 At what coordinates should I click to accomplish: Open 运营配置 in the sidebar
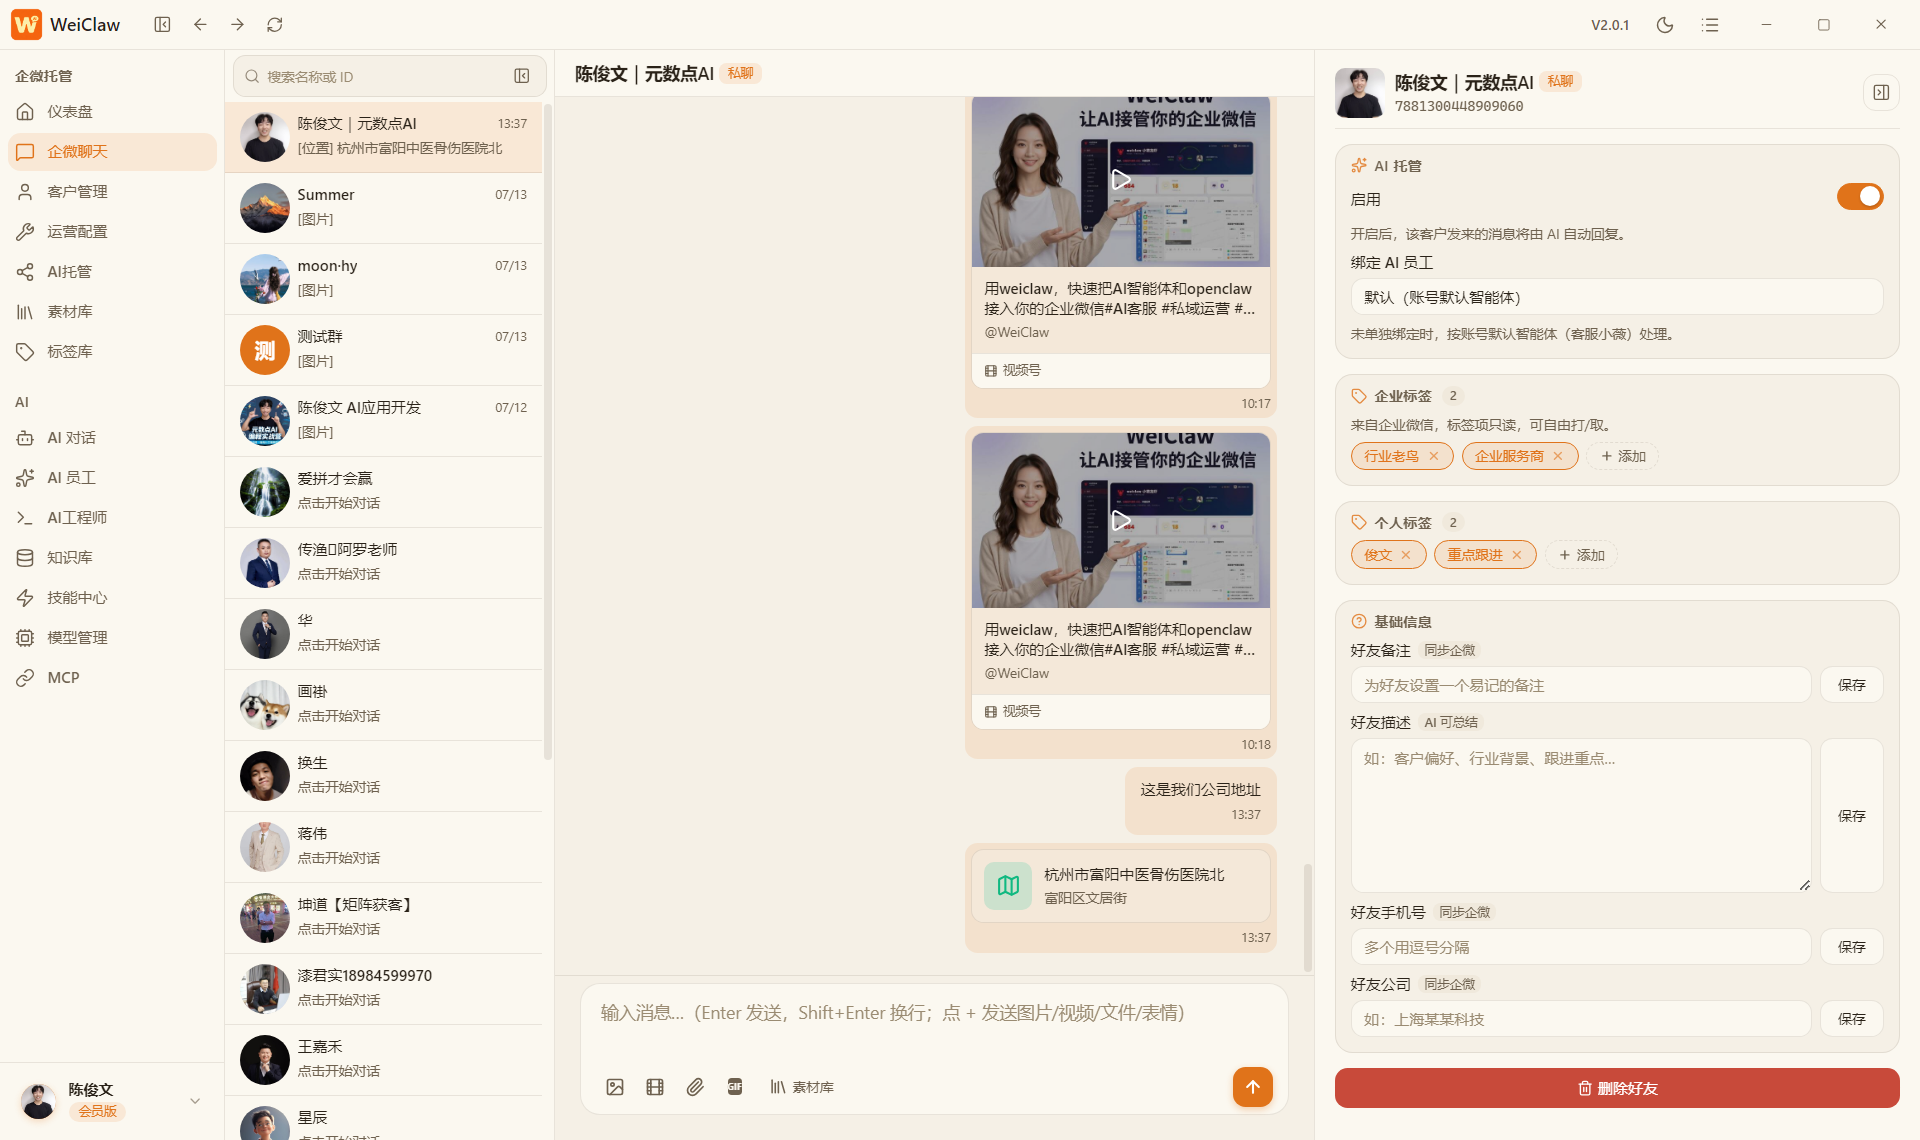coord(112,232)
